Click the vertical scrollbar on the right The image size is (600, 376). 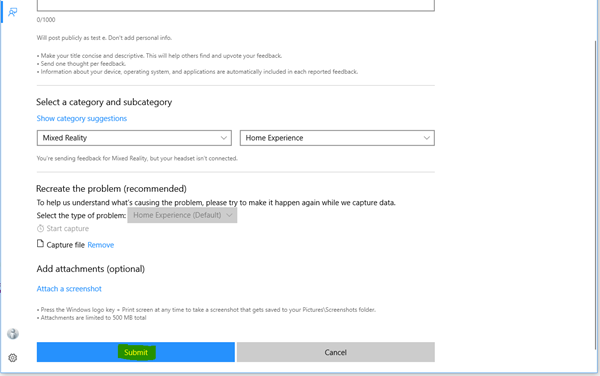pos(595,195)
